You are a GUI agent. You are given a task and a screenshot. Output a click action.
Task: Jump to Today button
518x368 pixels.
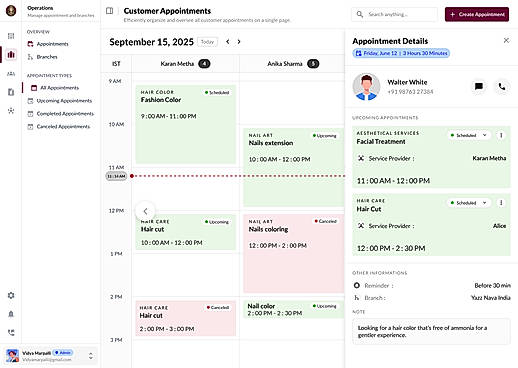tap(207, 42)
